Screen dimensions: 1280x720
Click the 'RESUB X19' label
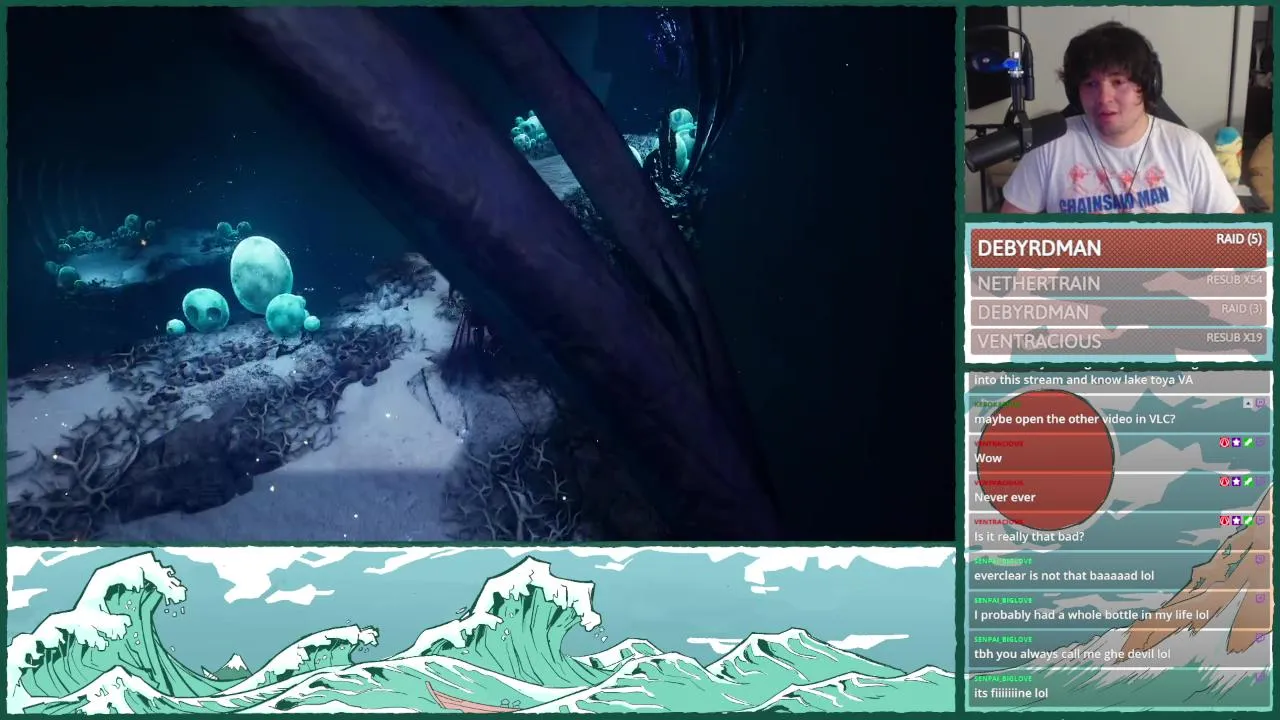click(x=1234, y=338)
